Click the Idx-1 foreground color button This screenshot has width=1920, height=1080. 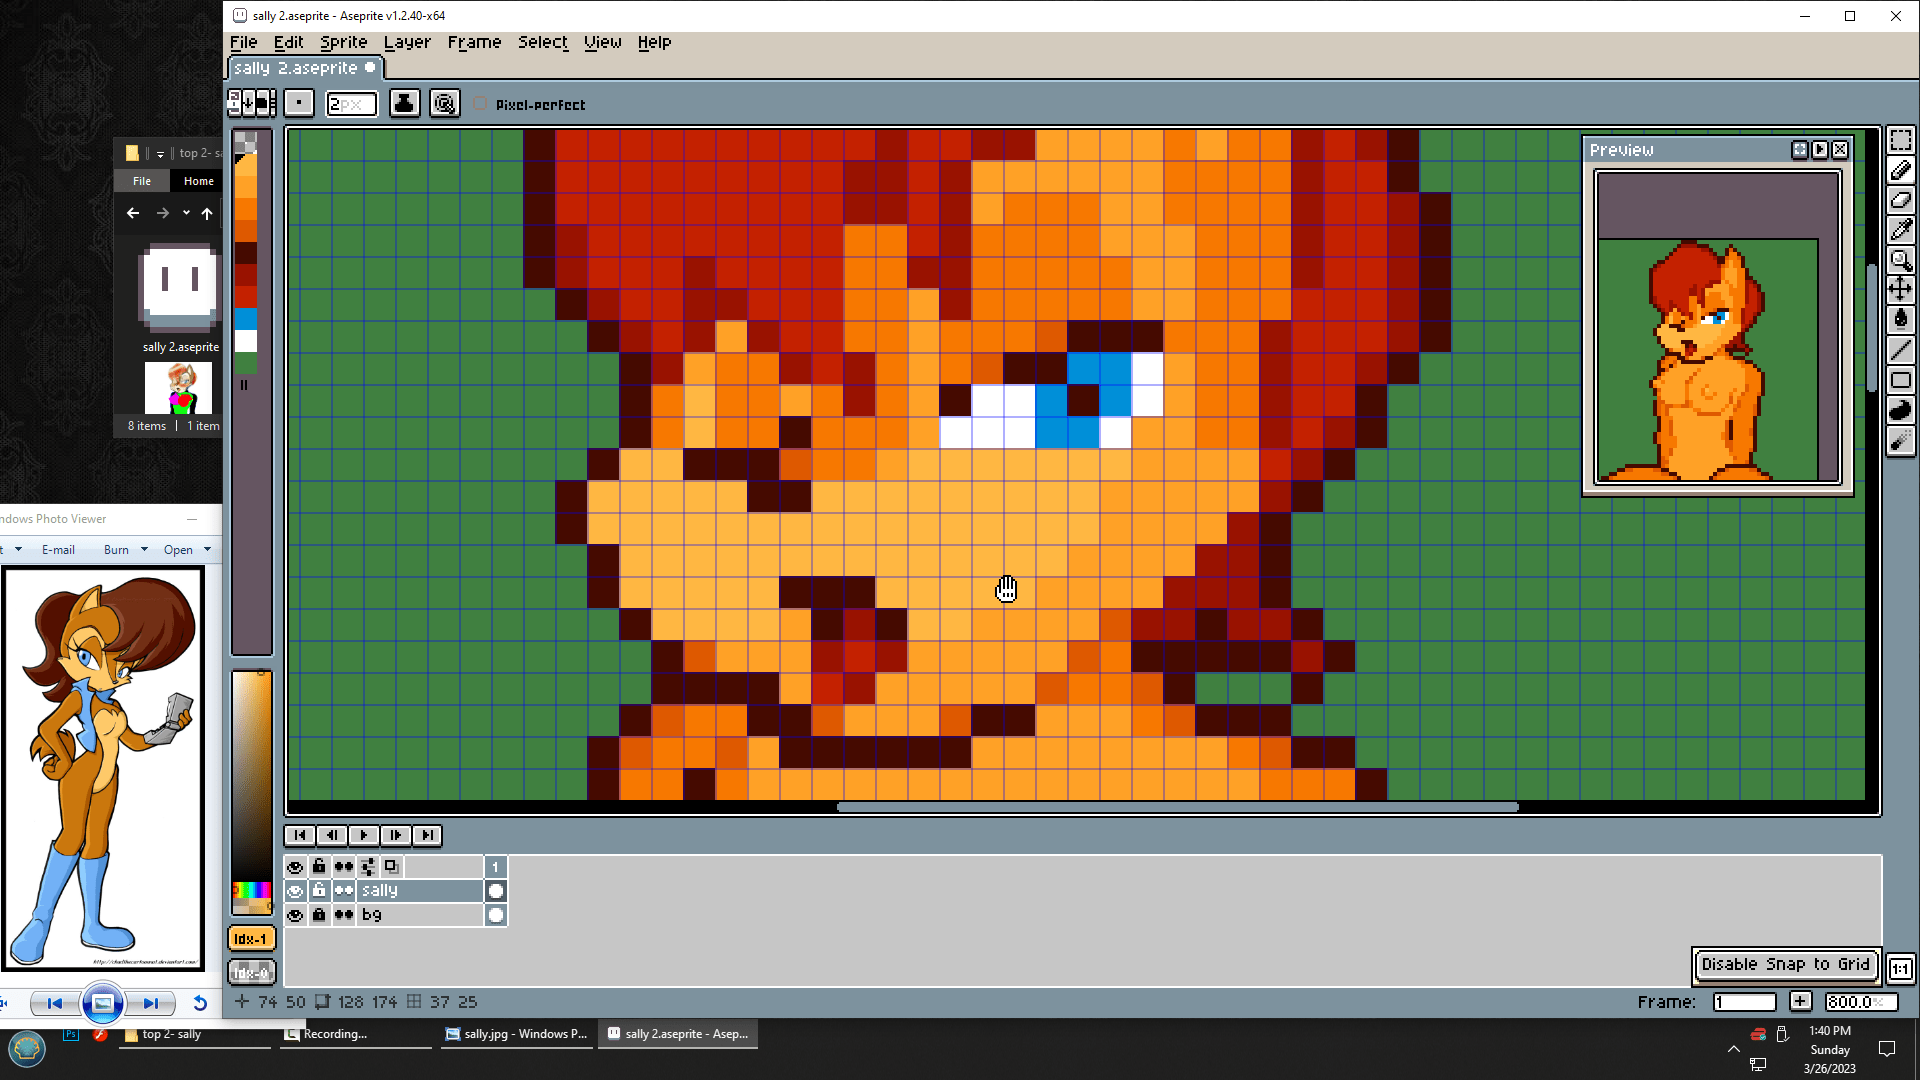coord(250,939)
